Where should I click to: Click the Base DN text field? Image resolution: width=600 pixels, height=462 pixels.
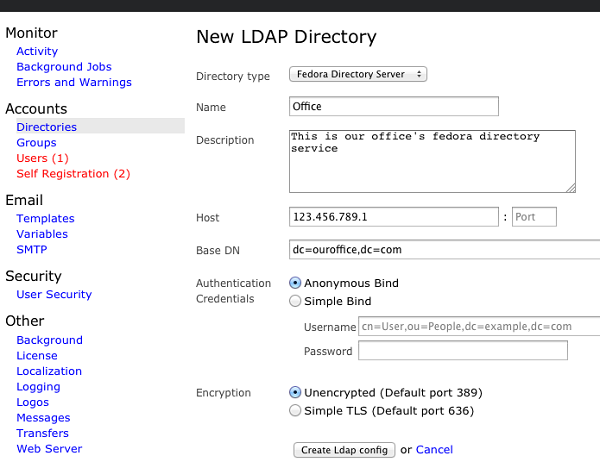[444, 250]
